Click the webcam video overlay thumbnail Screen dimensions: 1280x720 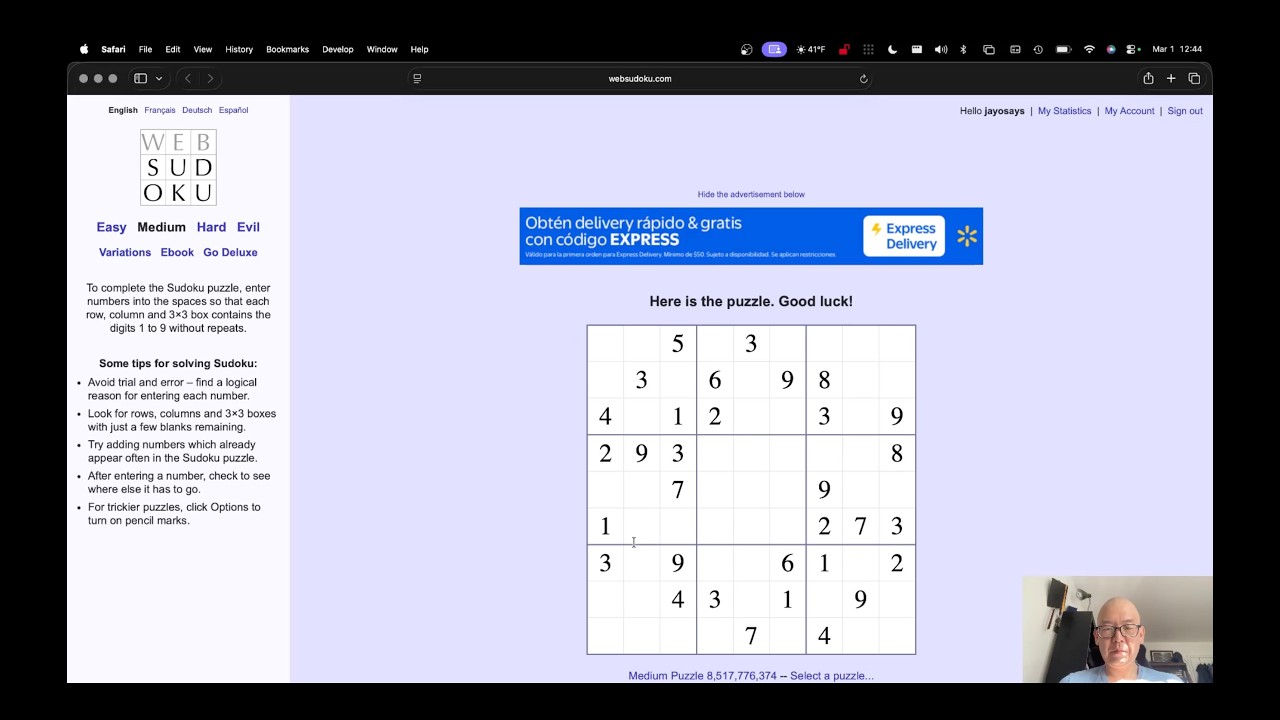(1118, 629)
